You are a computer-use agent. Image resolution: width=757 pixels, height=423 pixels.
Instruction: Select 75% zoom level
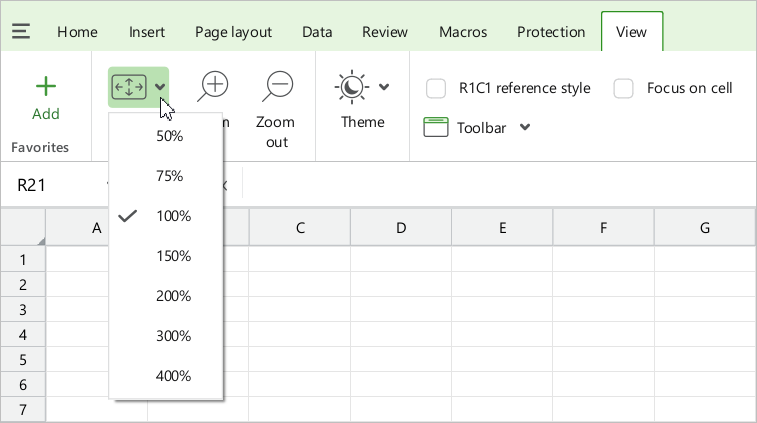pyautogui.click(x=166, y=176)
